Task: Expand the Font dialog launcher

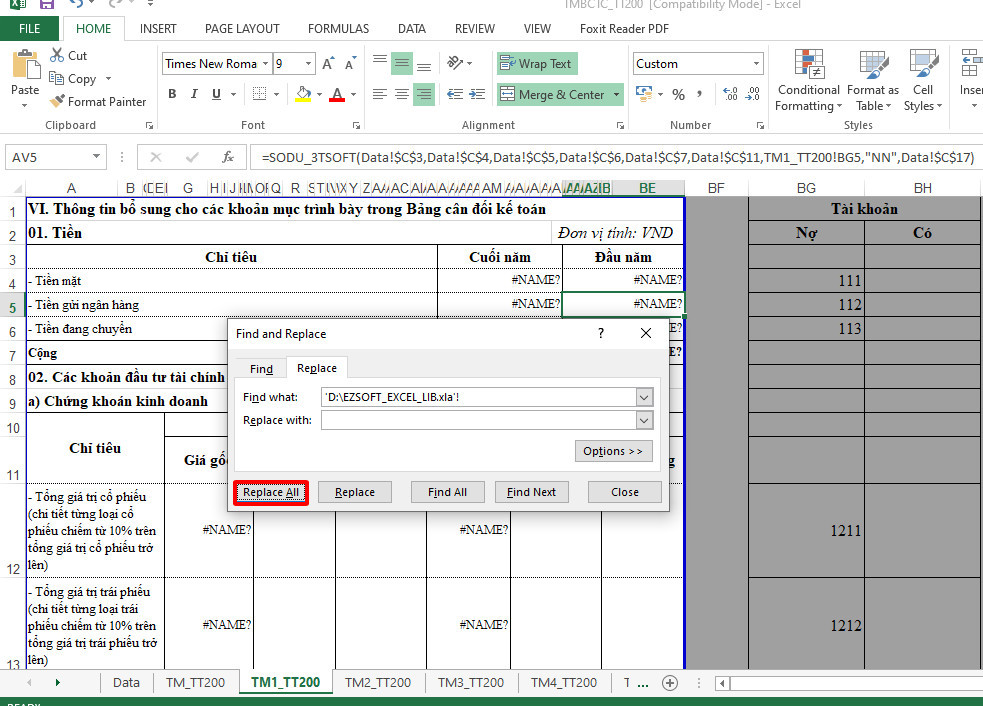Action: [356, 125]
